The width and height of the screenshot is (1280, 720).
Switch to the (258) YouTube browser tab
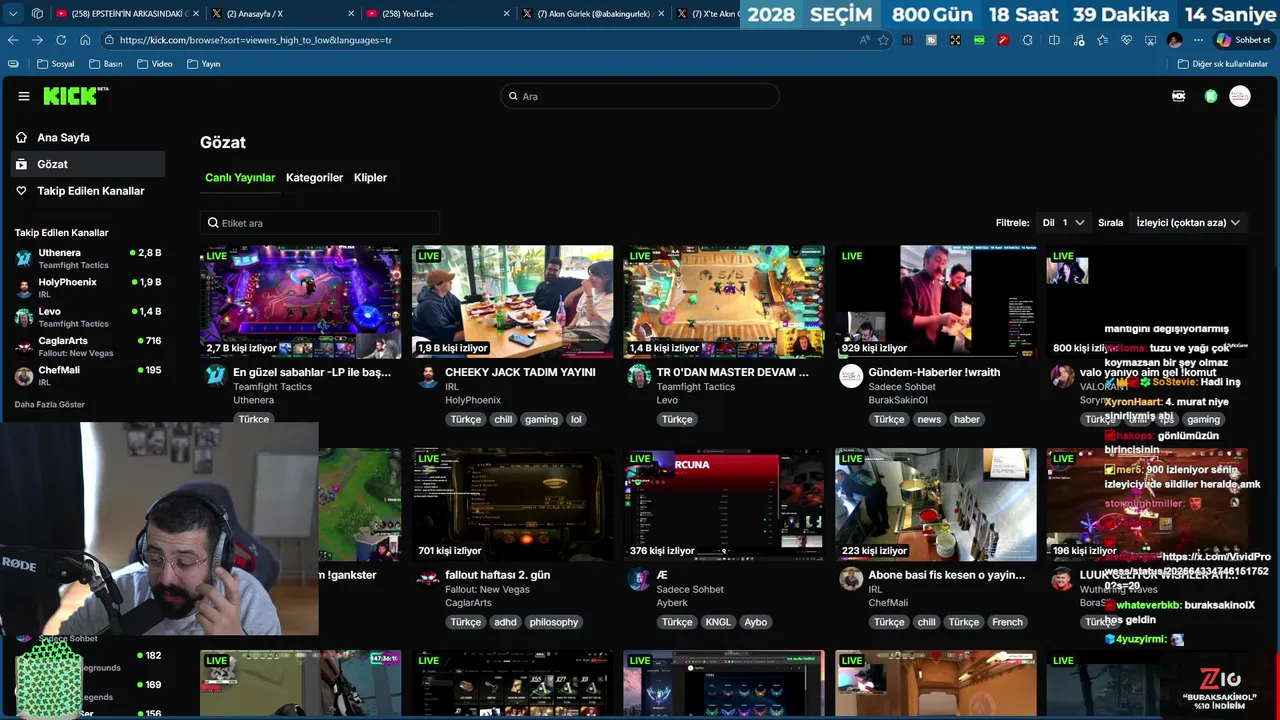436,14
